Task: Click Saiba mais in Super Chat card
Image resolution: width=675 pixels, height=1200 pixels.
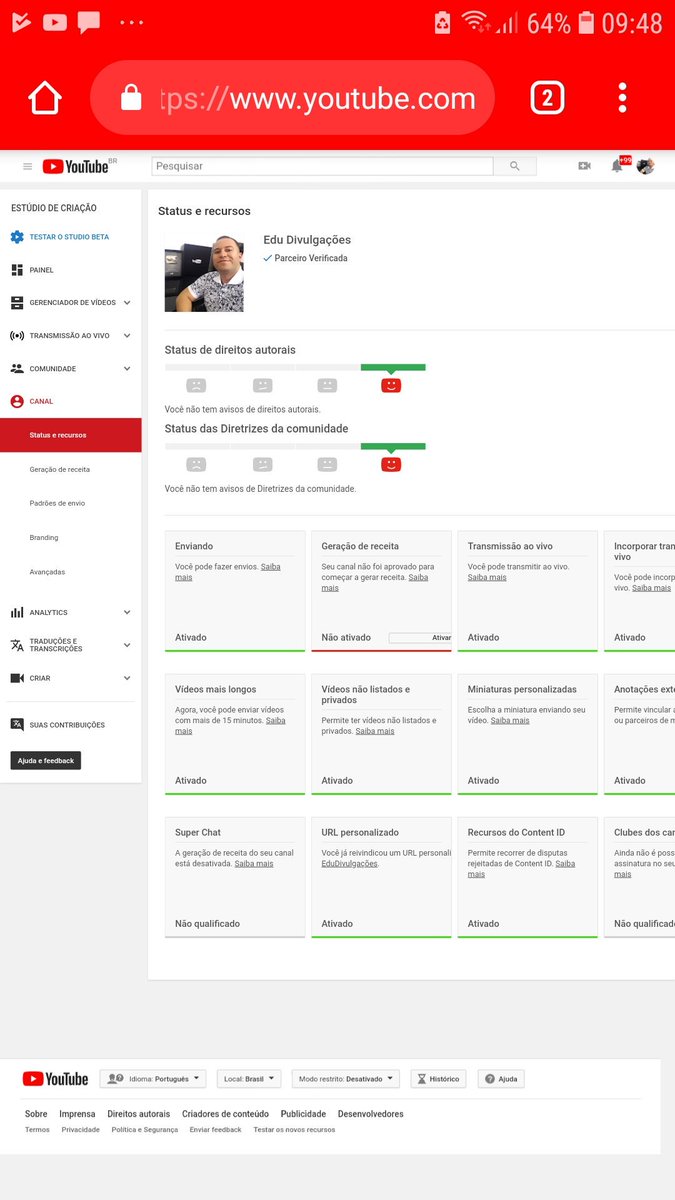Action: coord(254,863)
